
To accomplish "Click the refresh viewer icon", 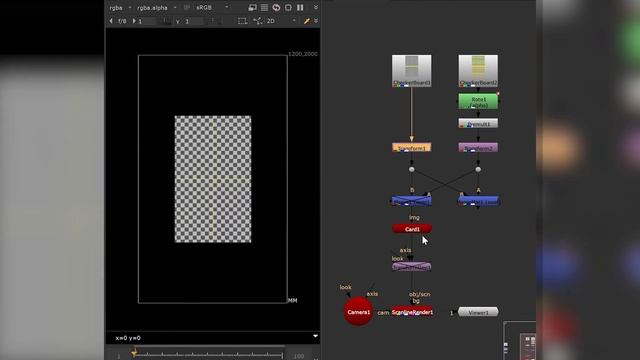I will pyautogui.click(x=276, y=7).
